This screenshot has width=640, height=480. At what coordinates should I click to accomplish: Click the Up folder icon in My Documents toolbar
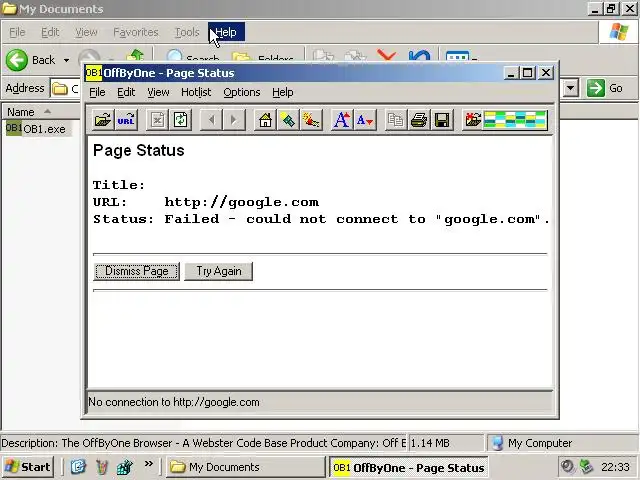click(135, 56)
